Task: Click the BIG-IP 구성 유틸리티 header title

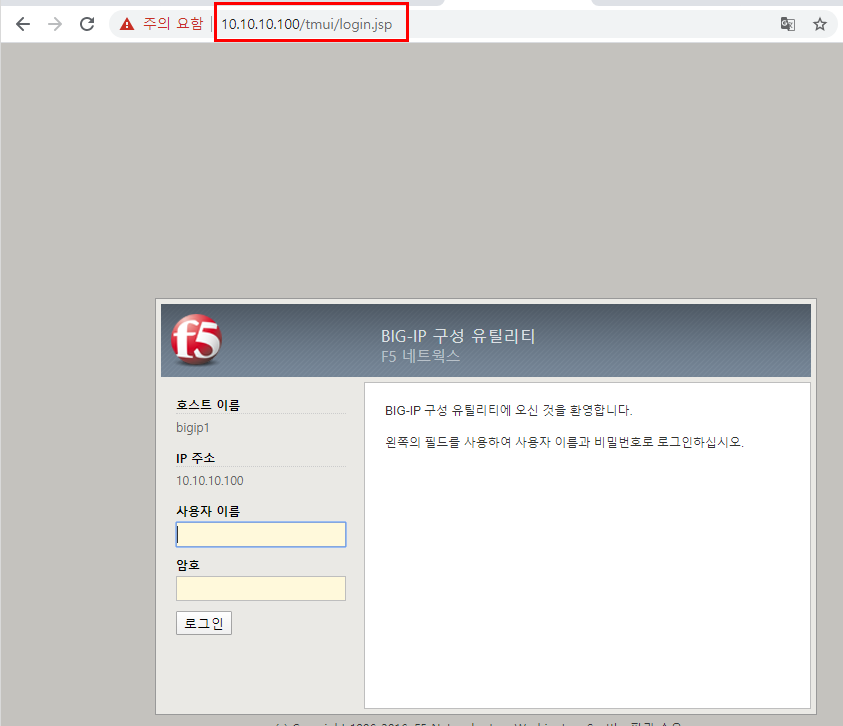Action: coord(458,336)
